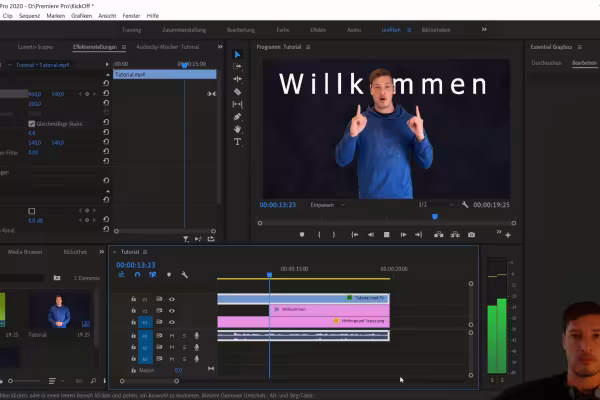Select the Hand tool
Image resolution: width=600 pixels, height=400 pixels.
[x=237, y=129]
